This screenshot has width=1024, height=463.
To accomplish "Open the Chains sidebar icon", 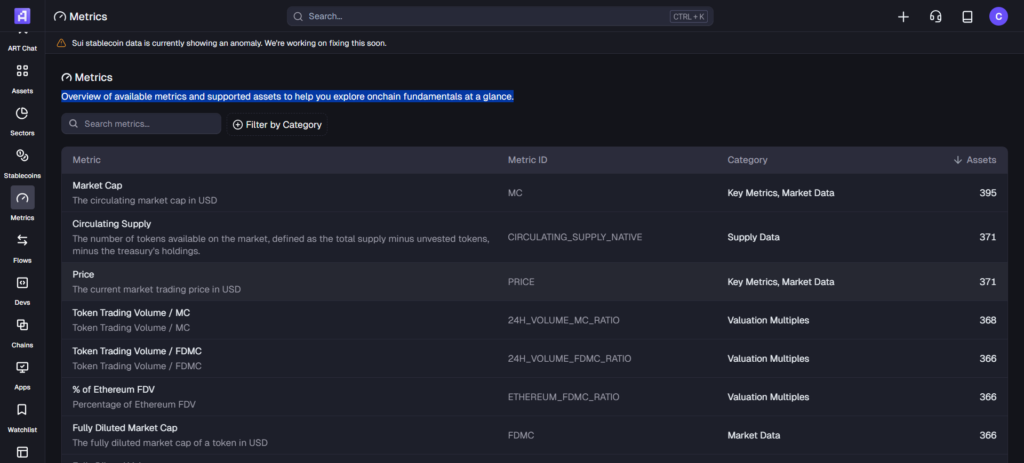I will (22, 325).
